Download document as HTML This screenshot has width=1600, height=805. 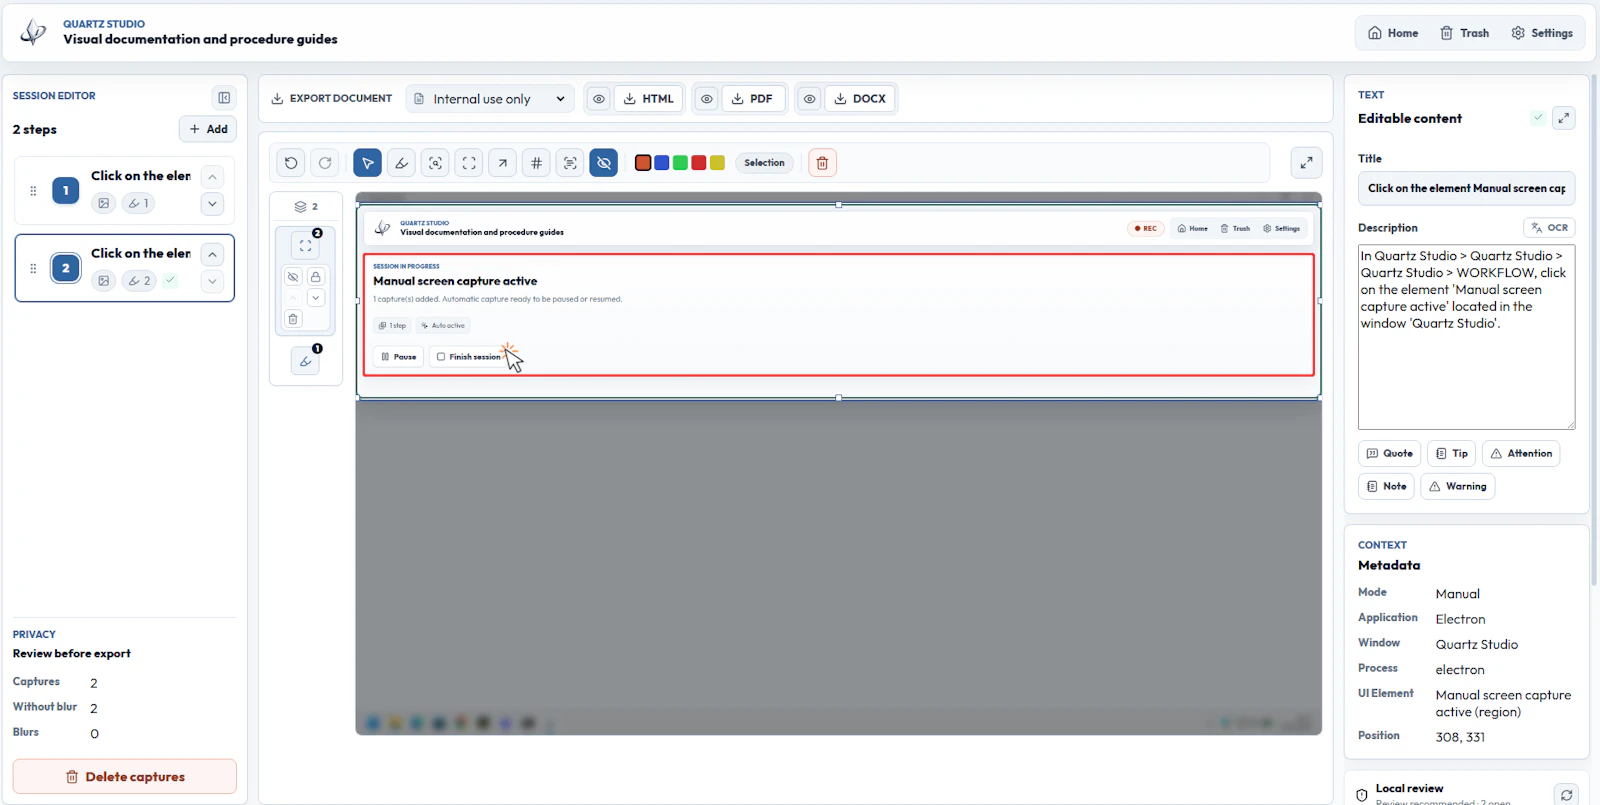648,99
